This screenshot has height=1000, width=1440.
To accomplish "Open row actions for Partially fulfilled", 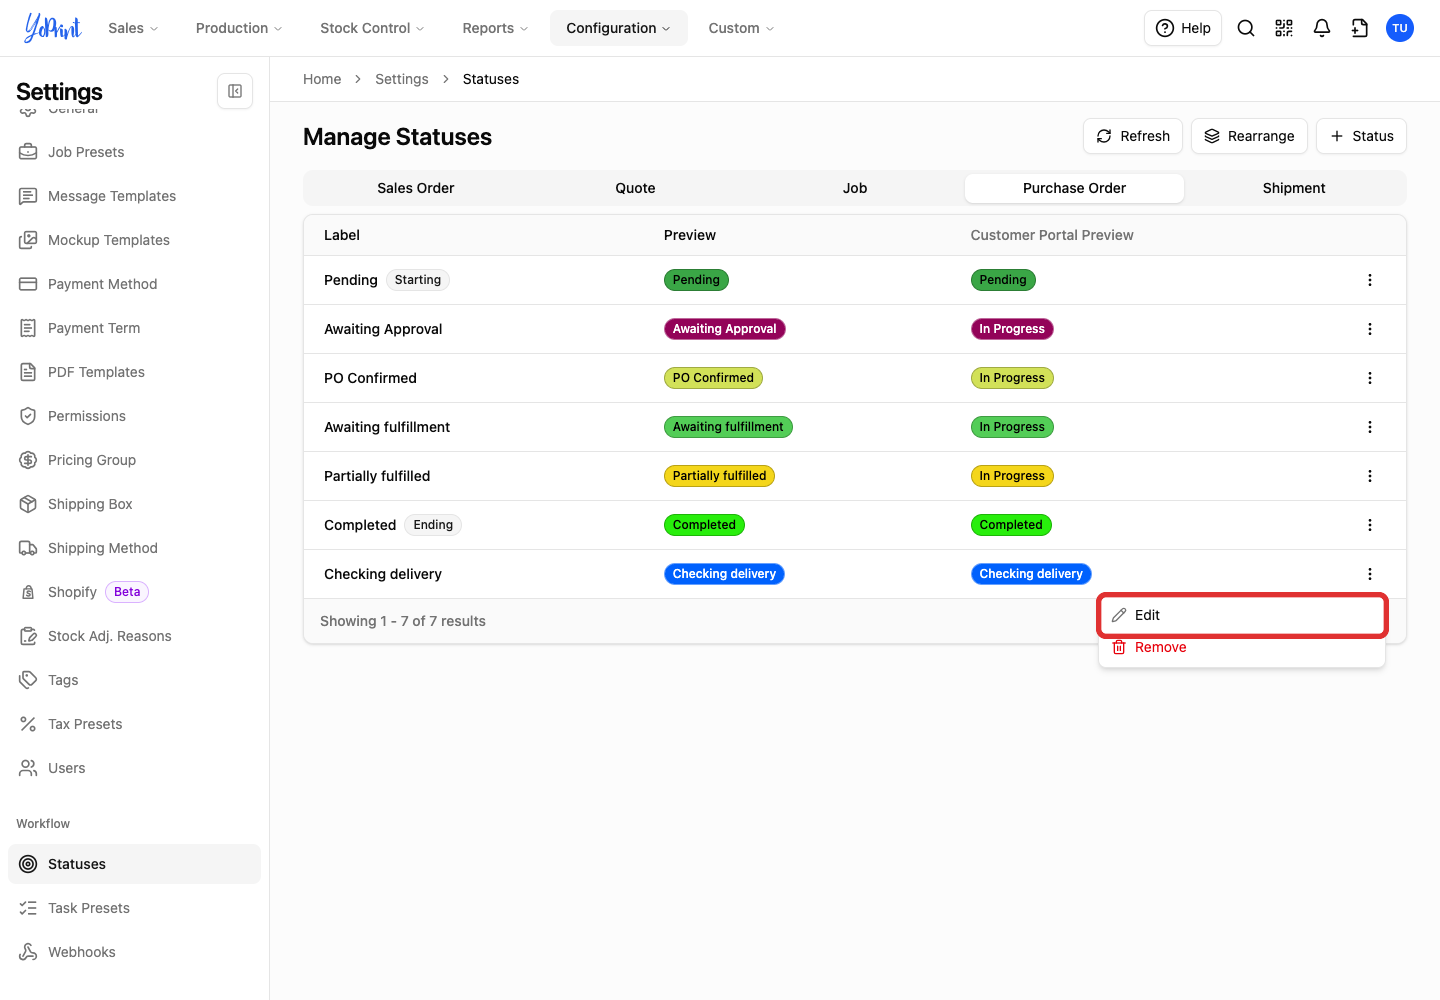I will [1370, 476].
